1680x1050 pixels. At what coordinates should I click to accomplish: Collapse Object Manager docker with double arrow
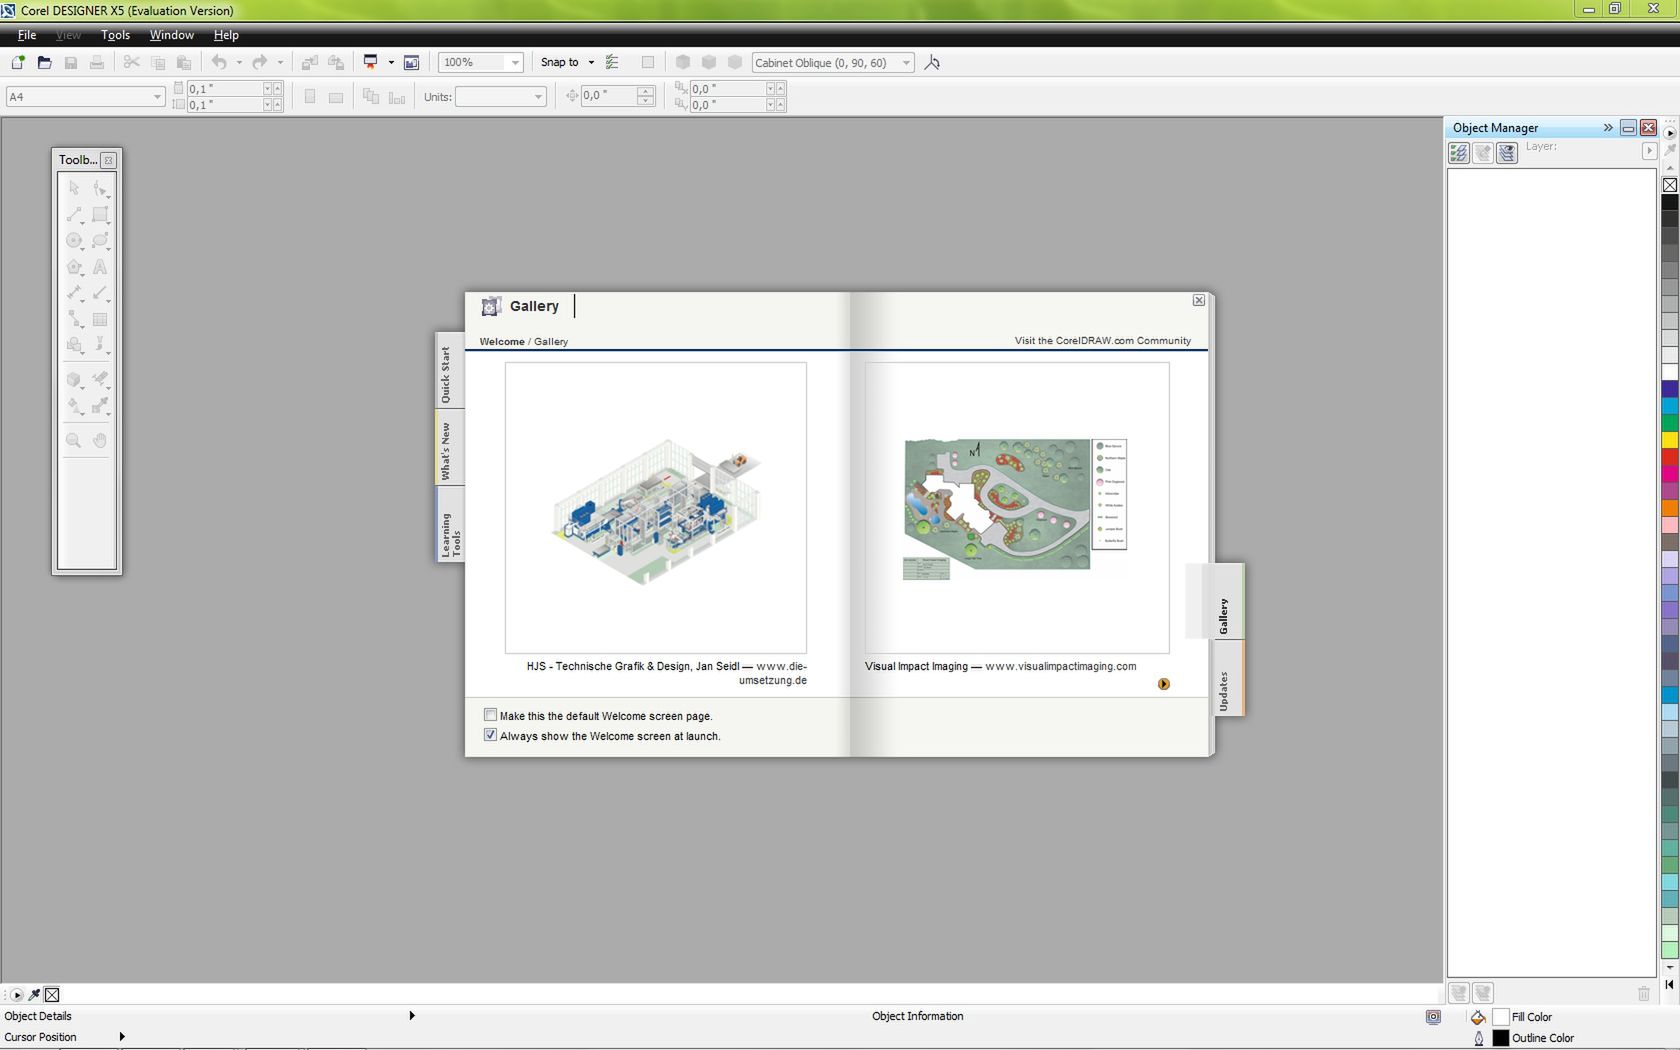click(x=1608, y=127)
